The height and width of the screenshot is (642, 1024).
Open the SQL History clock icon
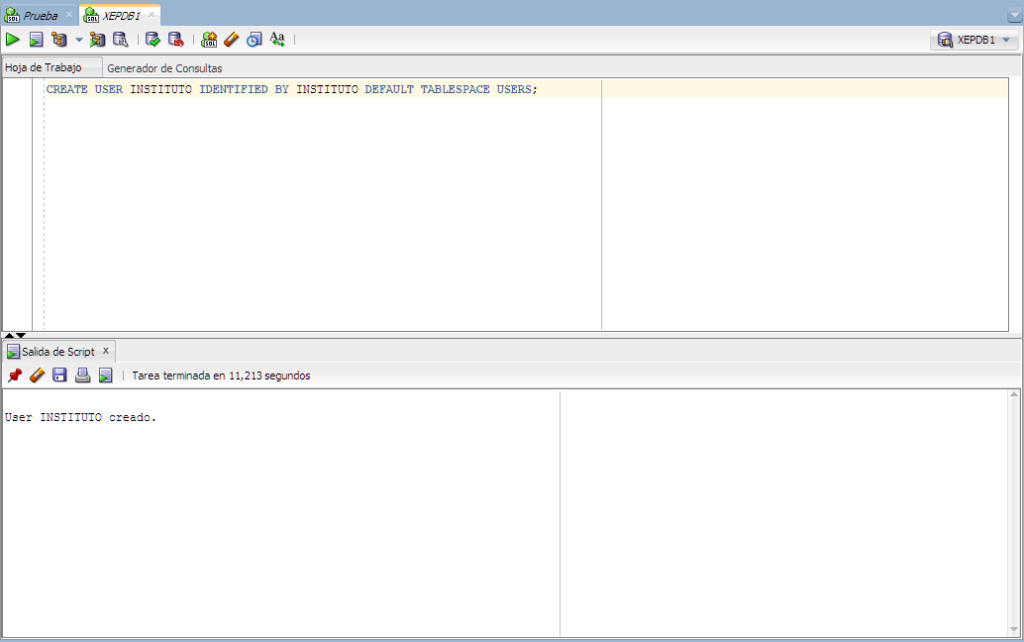pos(254,40)
